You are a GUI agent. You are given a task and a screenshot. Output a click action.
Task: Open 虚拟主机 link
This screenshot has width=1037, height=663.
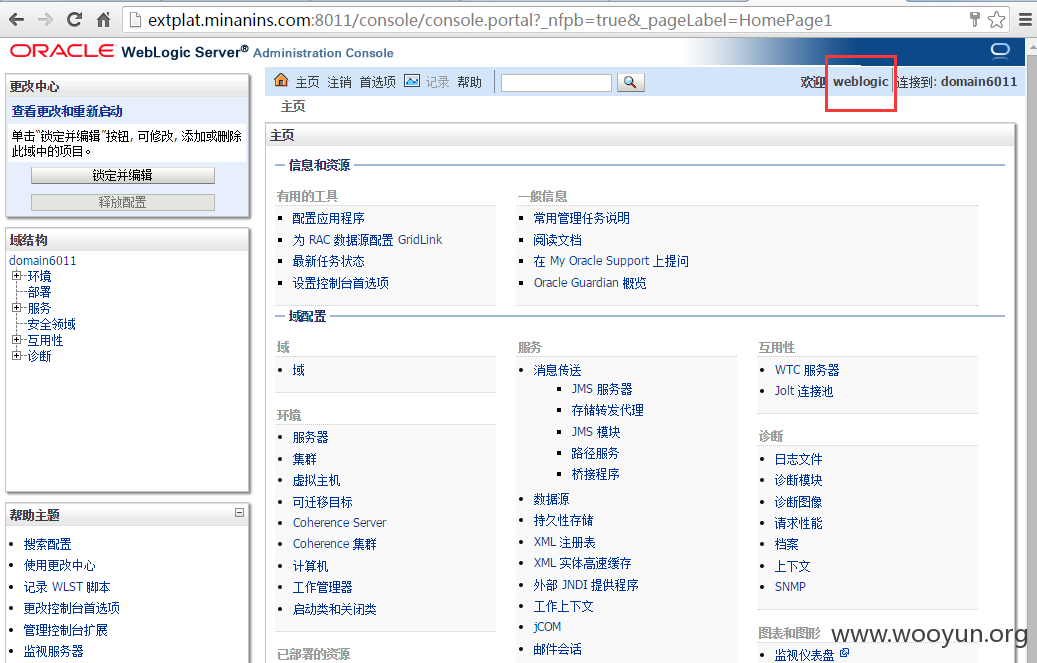[x=317, y=480]
